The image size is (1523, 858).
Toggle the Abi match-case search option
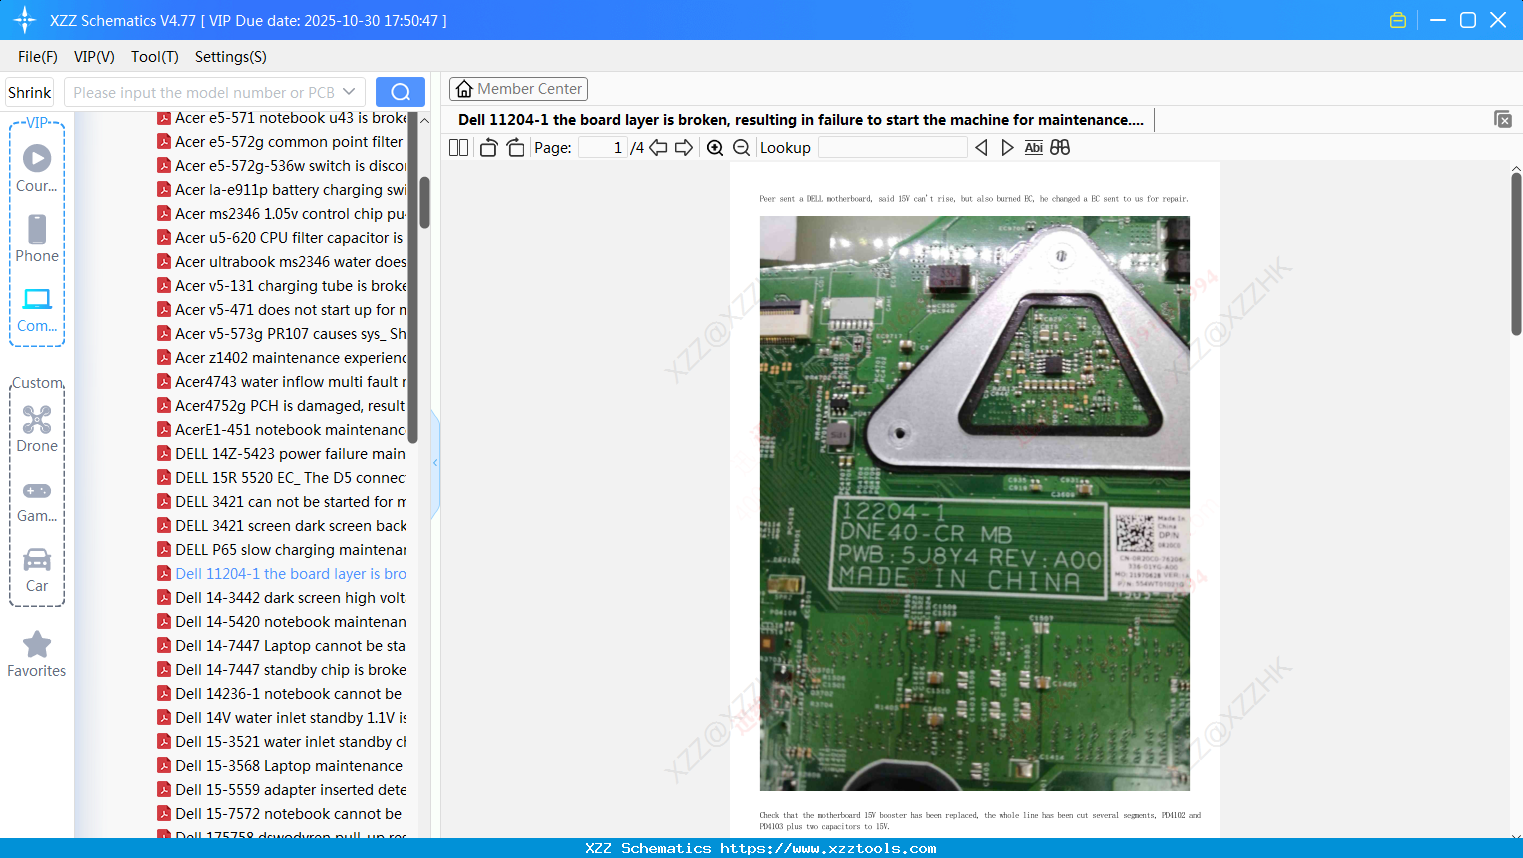[x=1034, y=148]
